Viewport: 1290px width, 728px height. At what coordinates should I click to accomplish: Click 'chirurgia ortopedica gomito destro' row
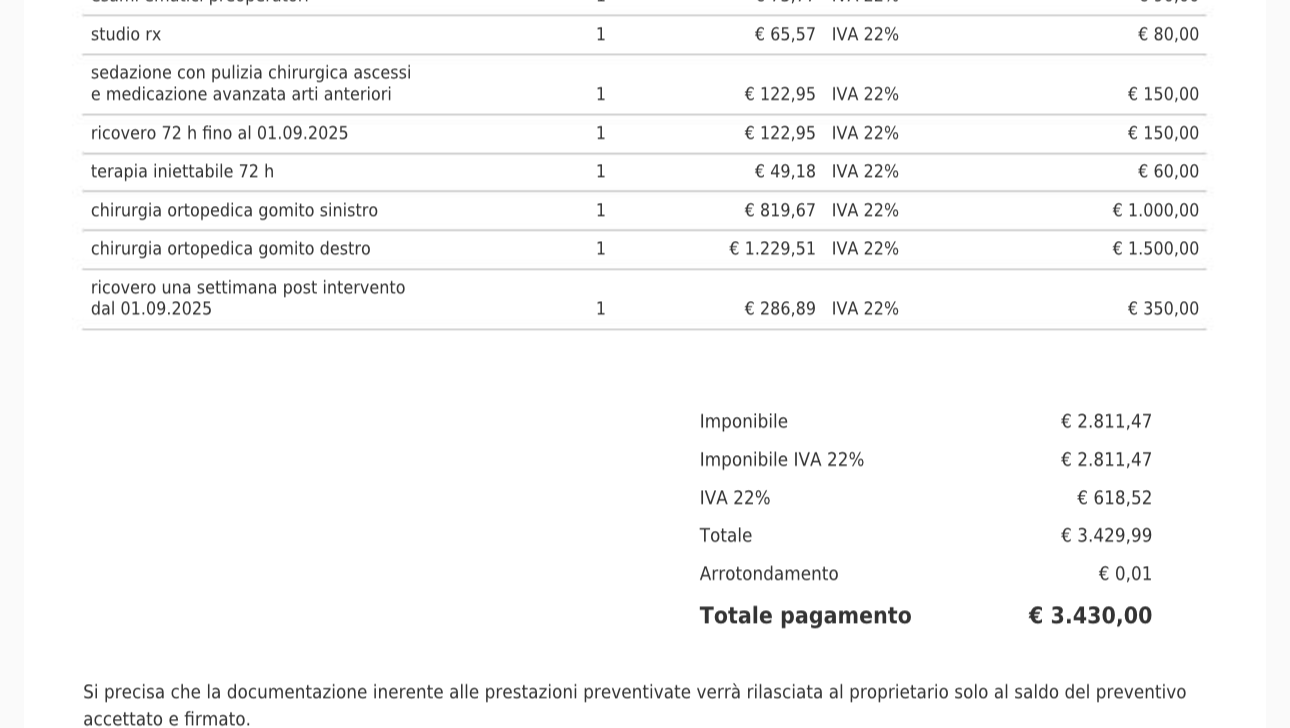click(x=230, y=249)
